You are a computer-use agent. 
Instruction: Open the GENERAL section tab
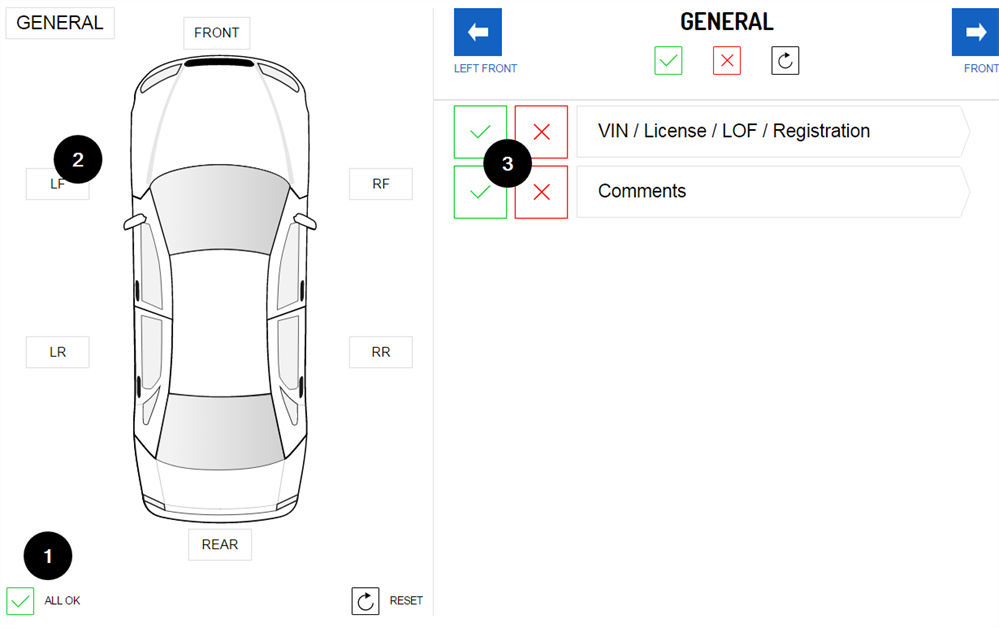[60, 23]
